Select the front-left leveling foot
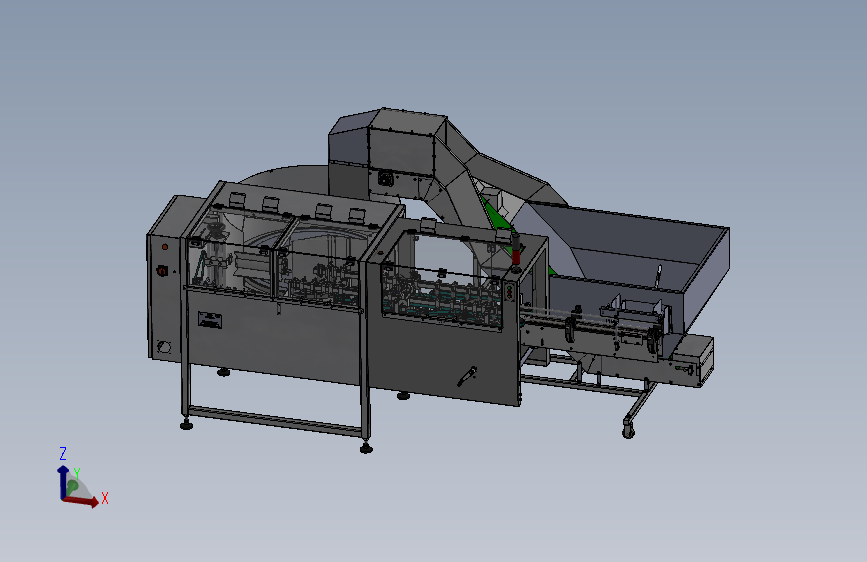 tap(186, 424)
